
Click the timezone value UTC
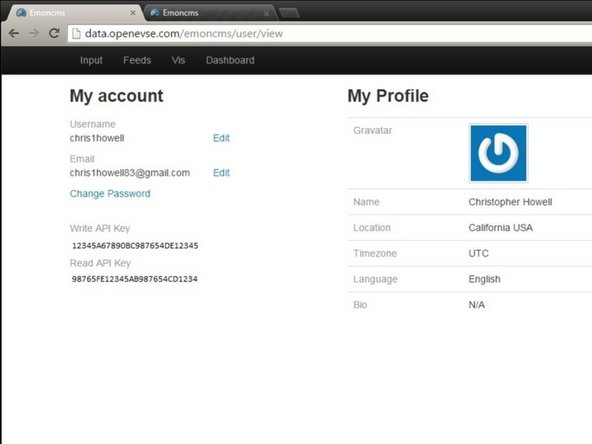coord(479,253)
